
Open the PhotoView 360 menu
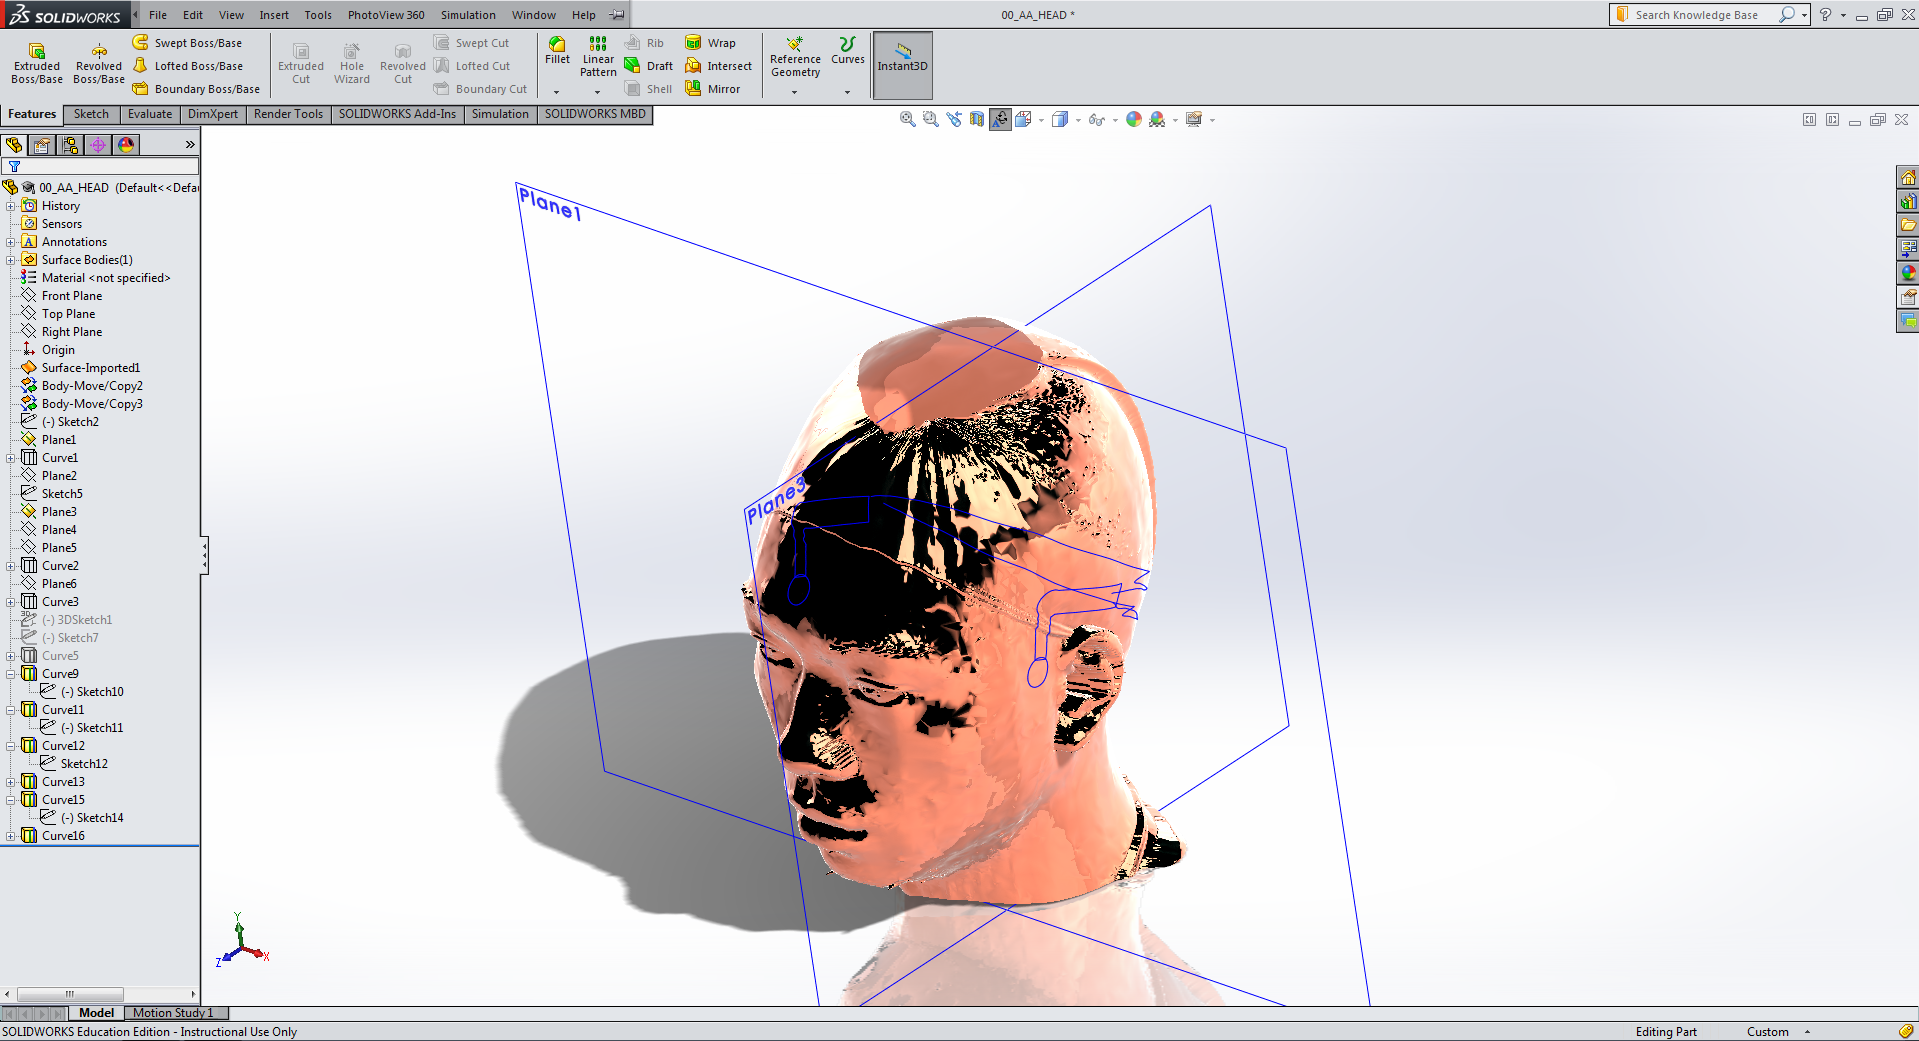tap(386, 15)
